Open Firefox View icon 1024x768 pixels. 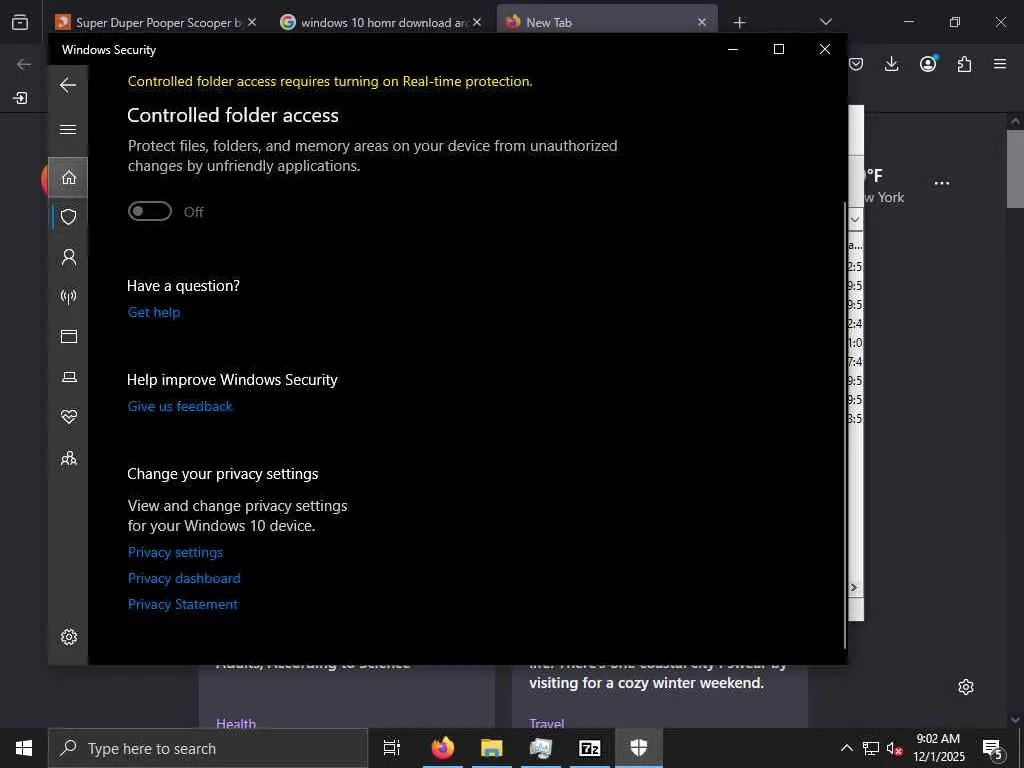20,22
